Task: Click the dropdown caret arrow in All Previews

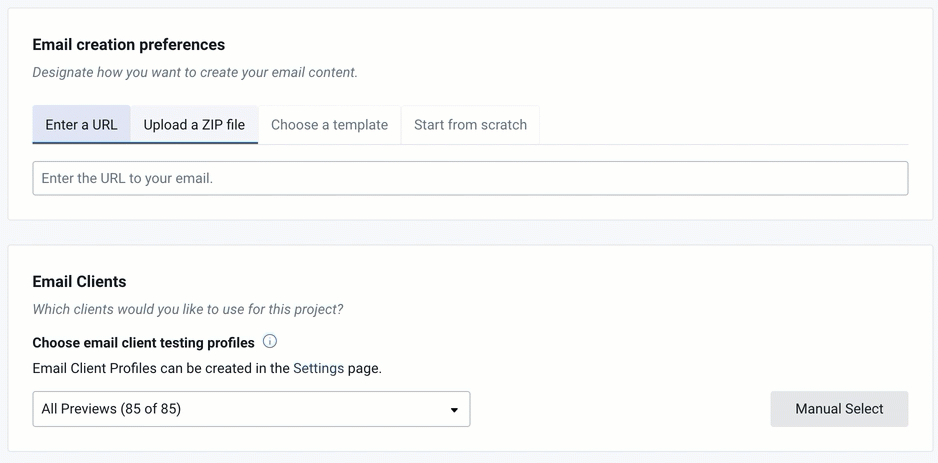Action: click(x=454, y=410)
